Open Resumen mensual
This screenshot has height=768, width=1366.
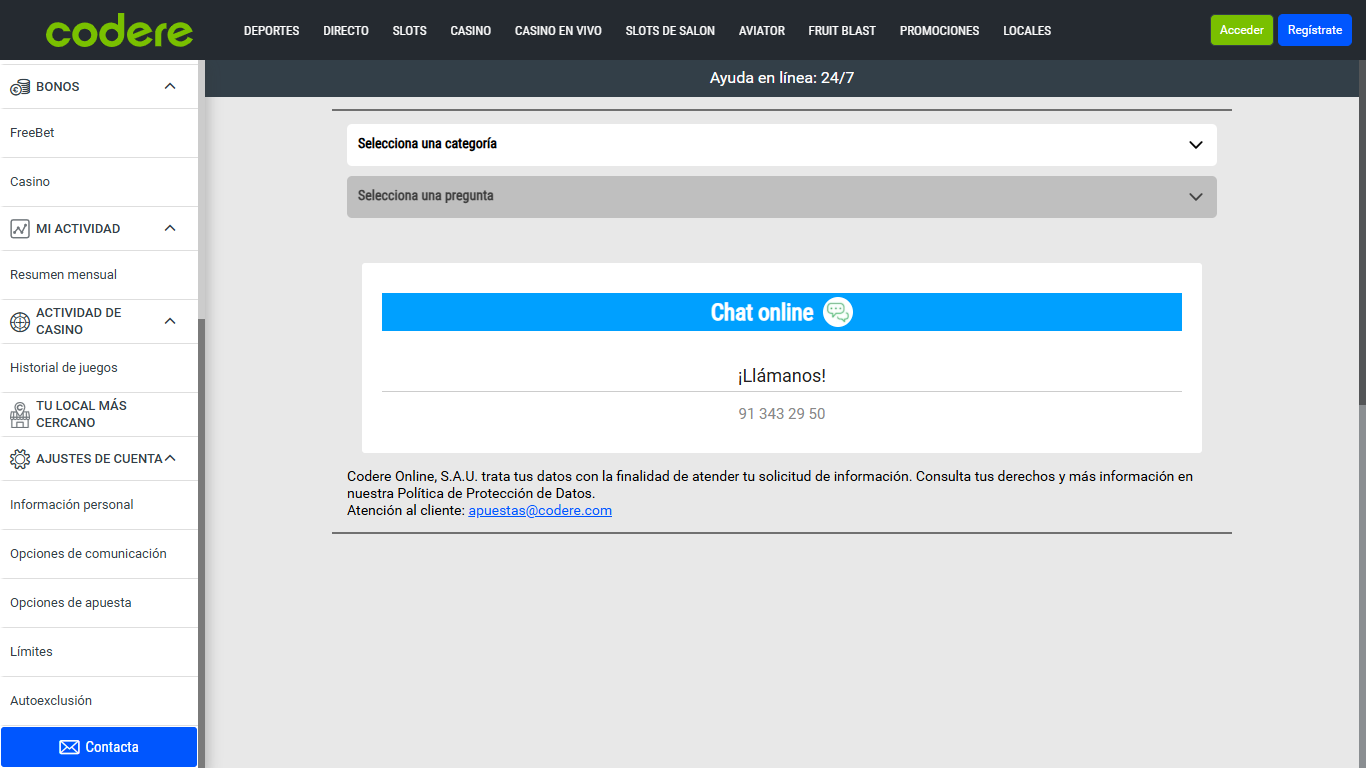click(x=99, y=275)
